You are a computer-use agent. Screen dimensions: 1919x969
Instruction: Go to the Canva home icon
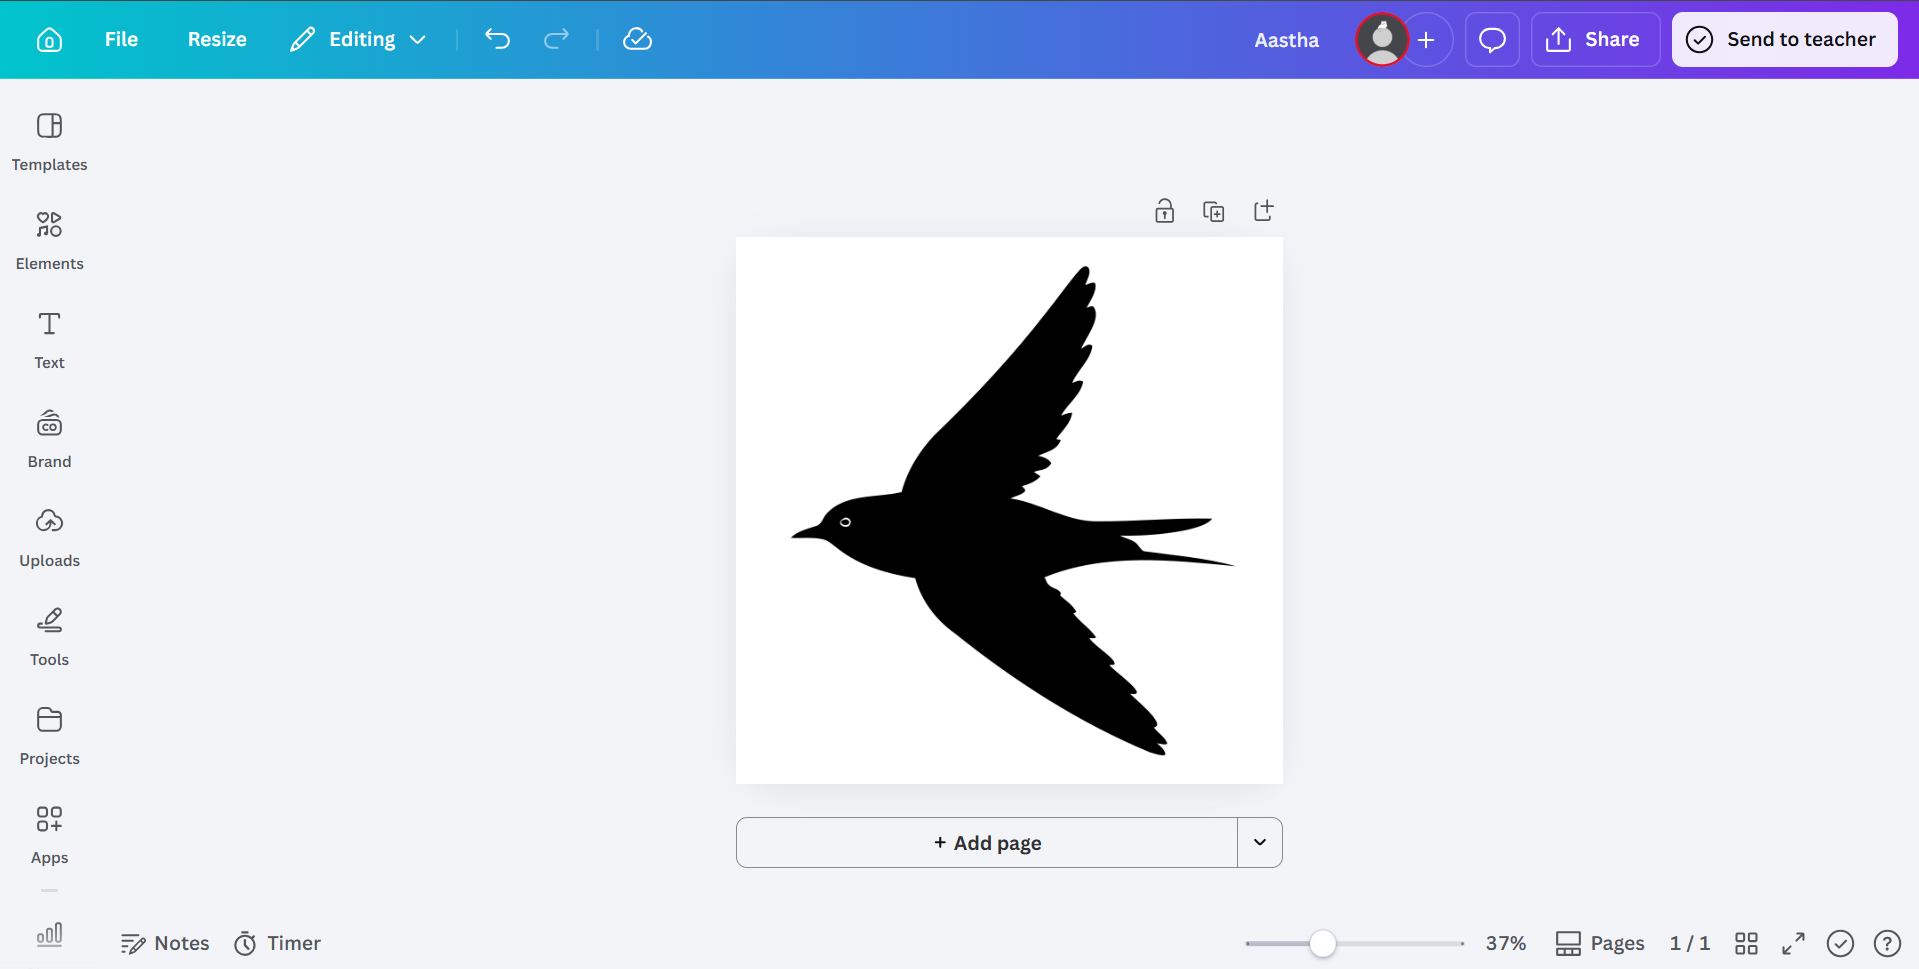coord(49,40)
